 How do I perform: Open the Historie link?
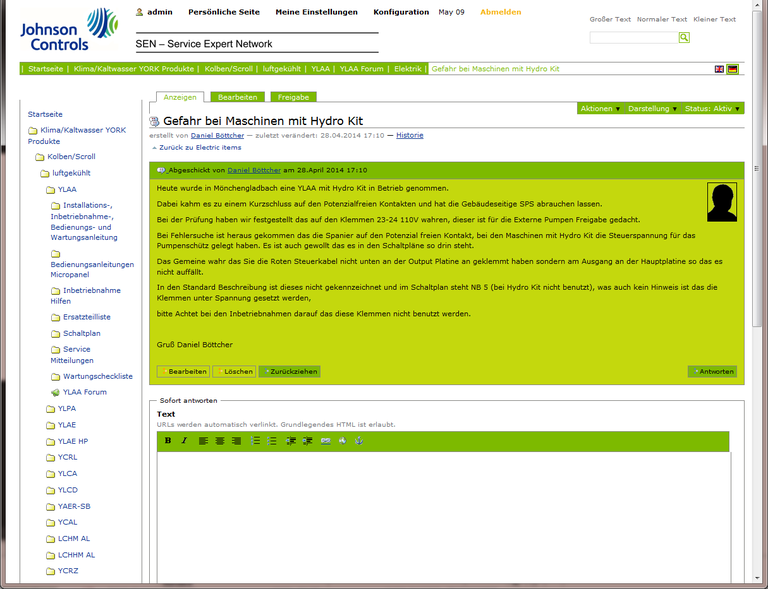tap(409, 136)
